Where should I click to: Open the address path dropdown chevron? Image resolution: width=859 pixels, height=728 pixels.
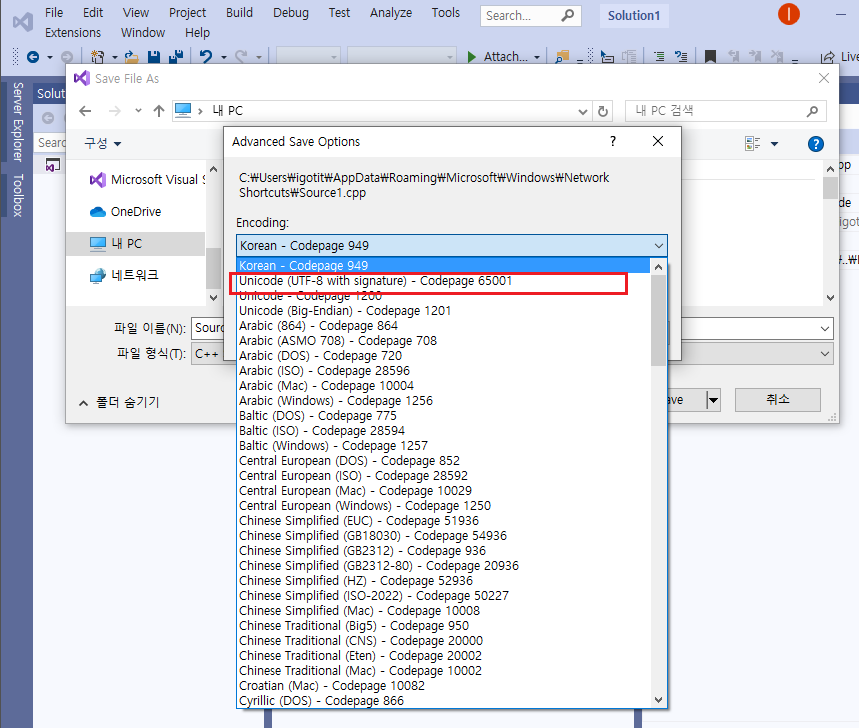[x=582, y=112]
